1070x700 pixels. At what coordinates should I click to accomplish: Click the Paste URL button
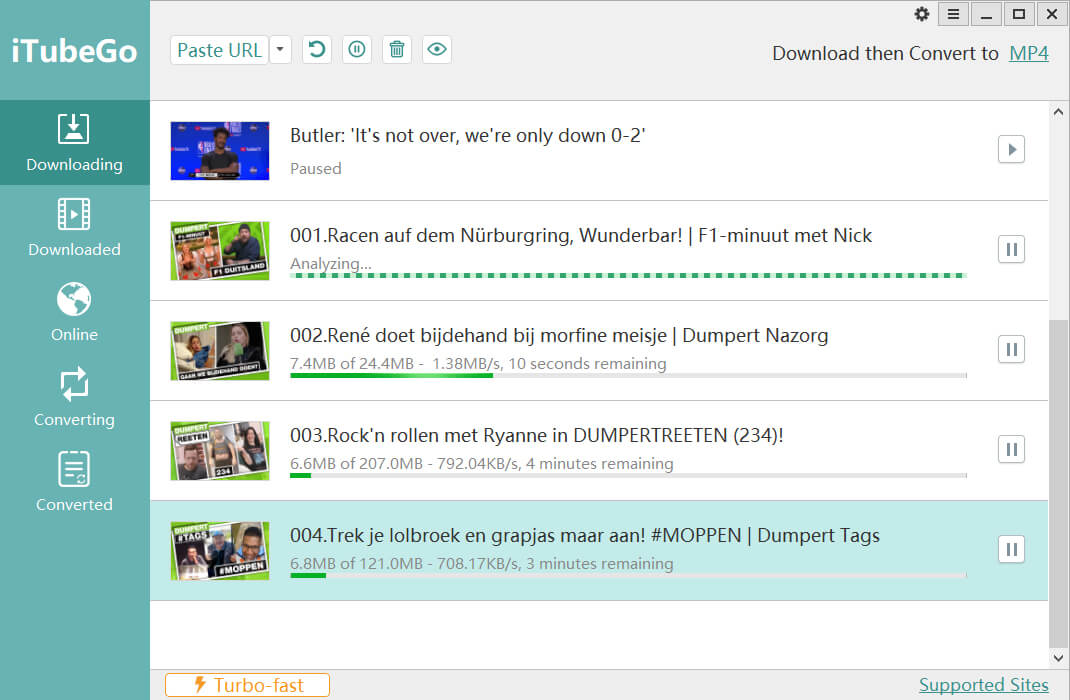pos(219,50)
